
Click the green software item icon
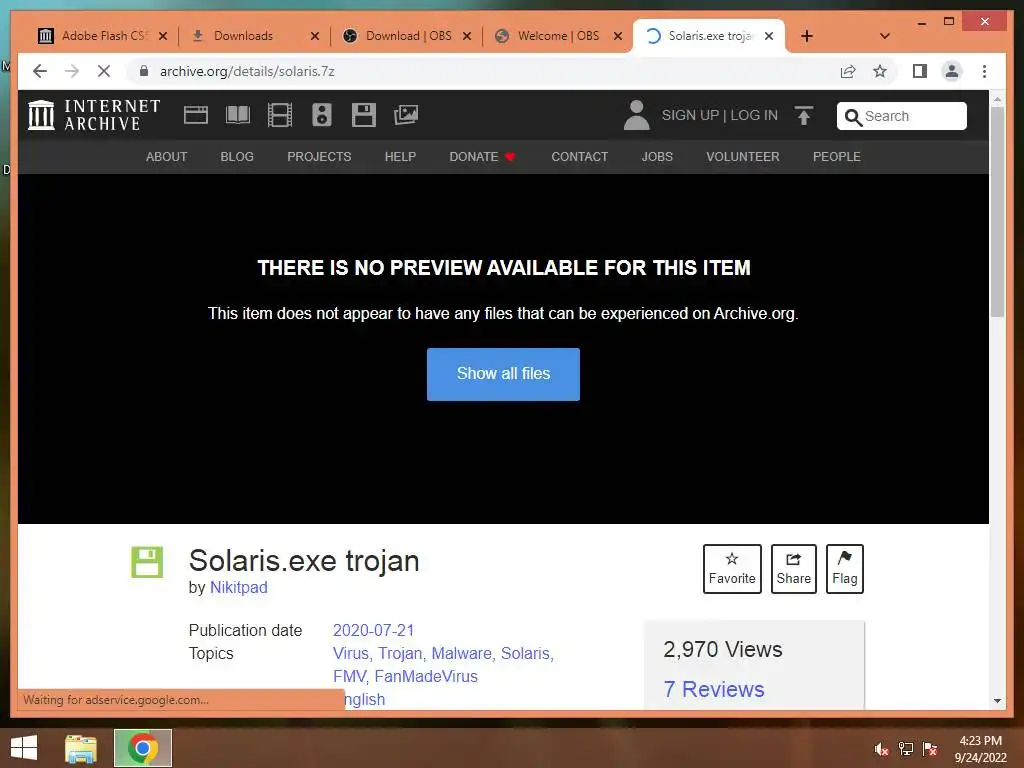click(147, 562)
